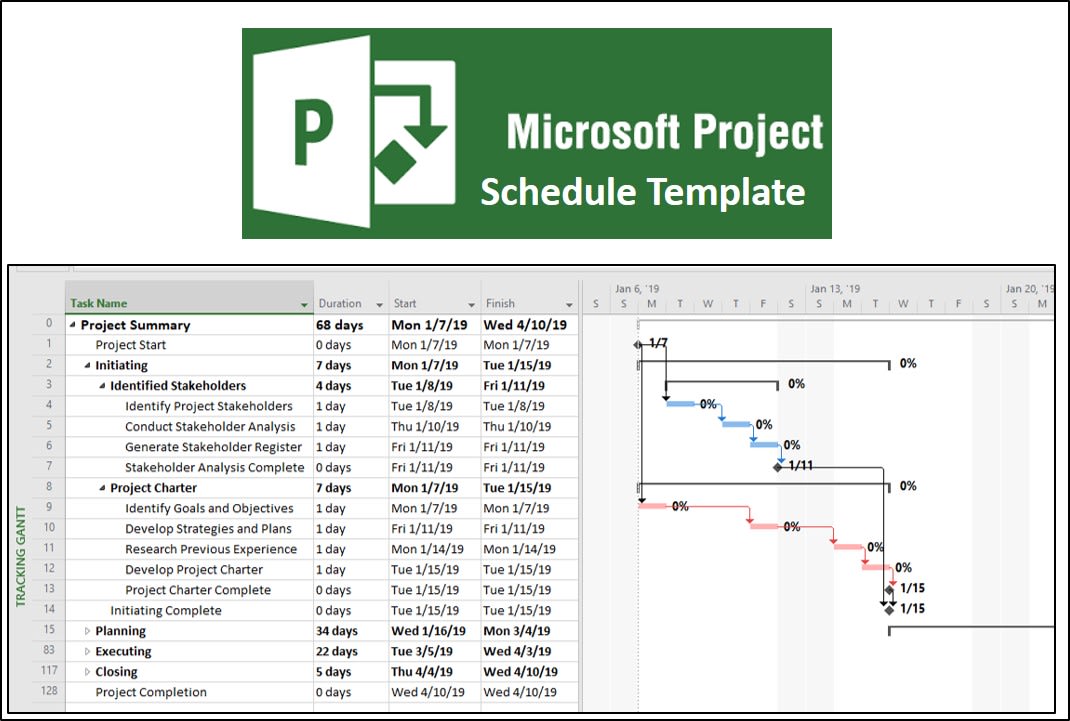The image size is (1070, 721).
Task: Click the Jan 13, '19 timescale header
Action: [835, 289]
